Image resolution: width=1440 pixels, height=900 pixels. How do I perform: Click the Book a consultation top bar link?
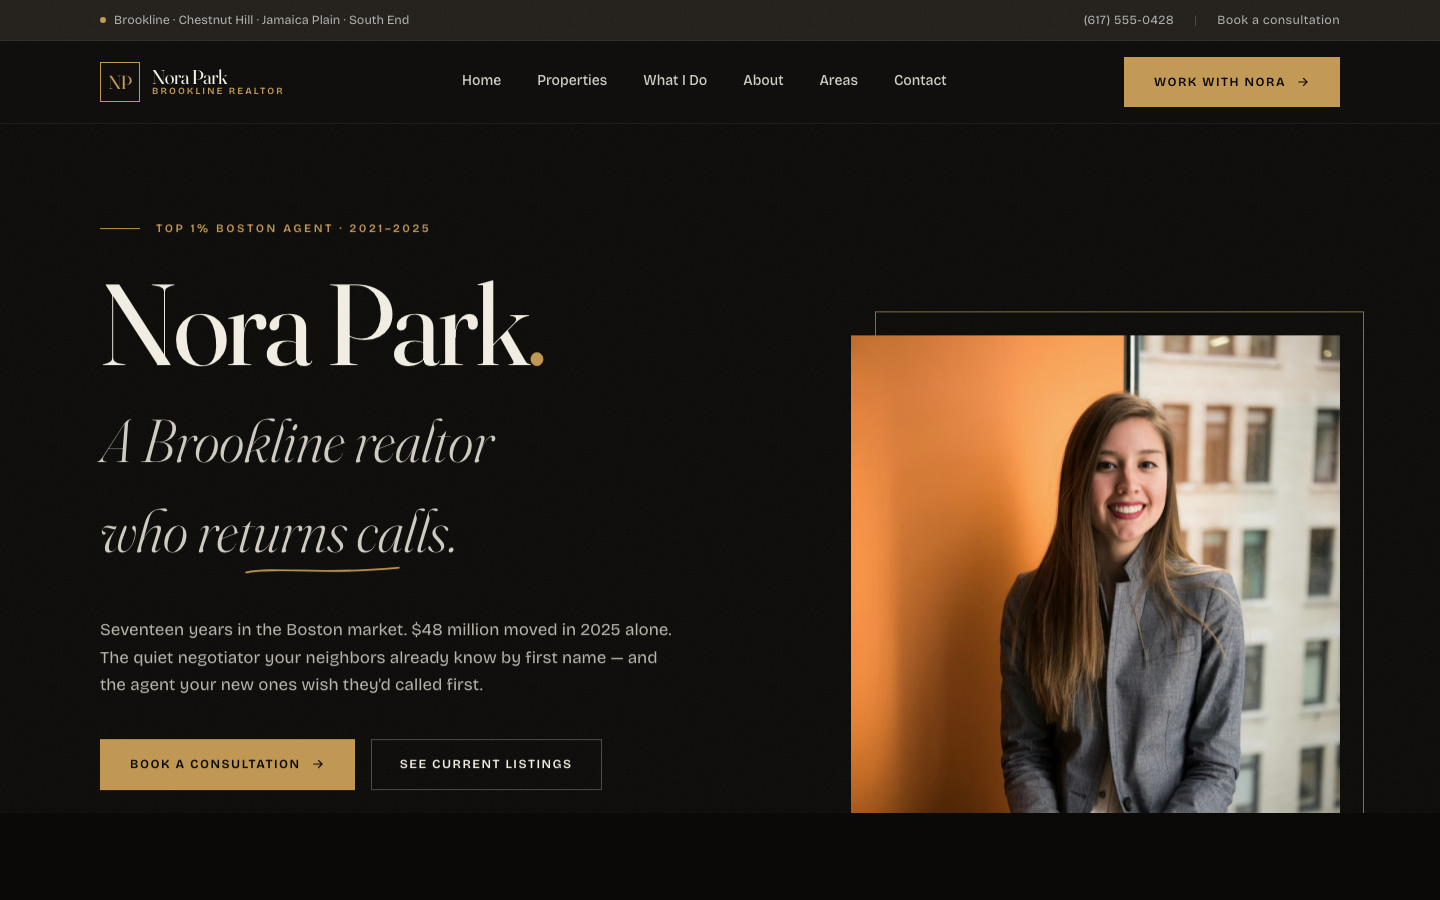1278,19
